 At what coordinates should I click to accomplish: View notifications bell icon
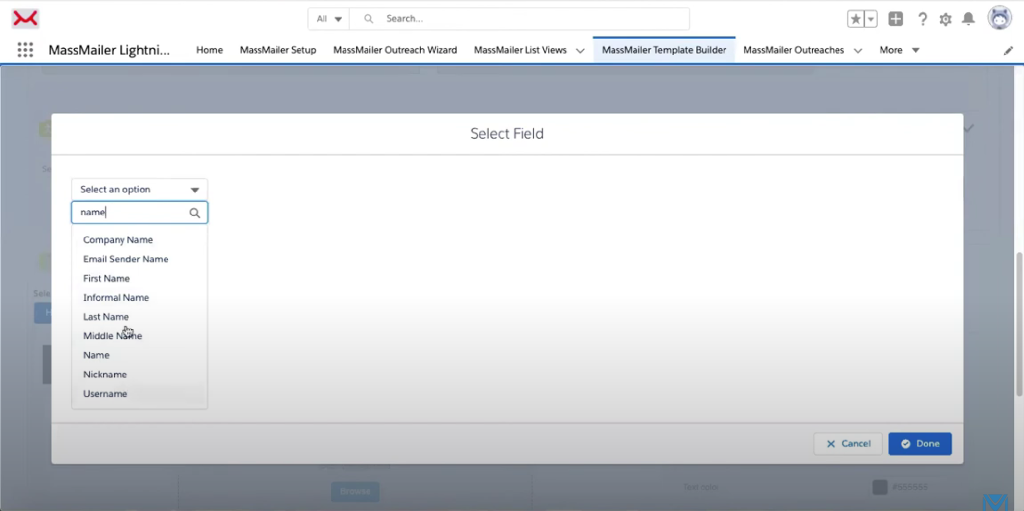[968, 19]
